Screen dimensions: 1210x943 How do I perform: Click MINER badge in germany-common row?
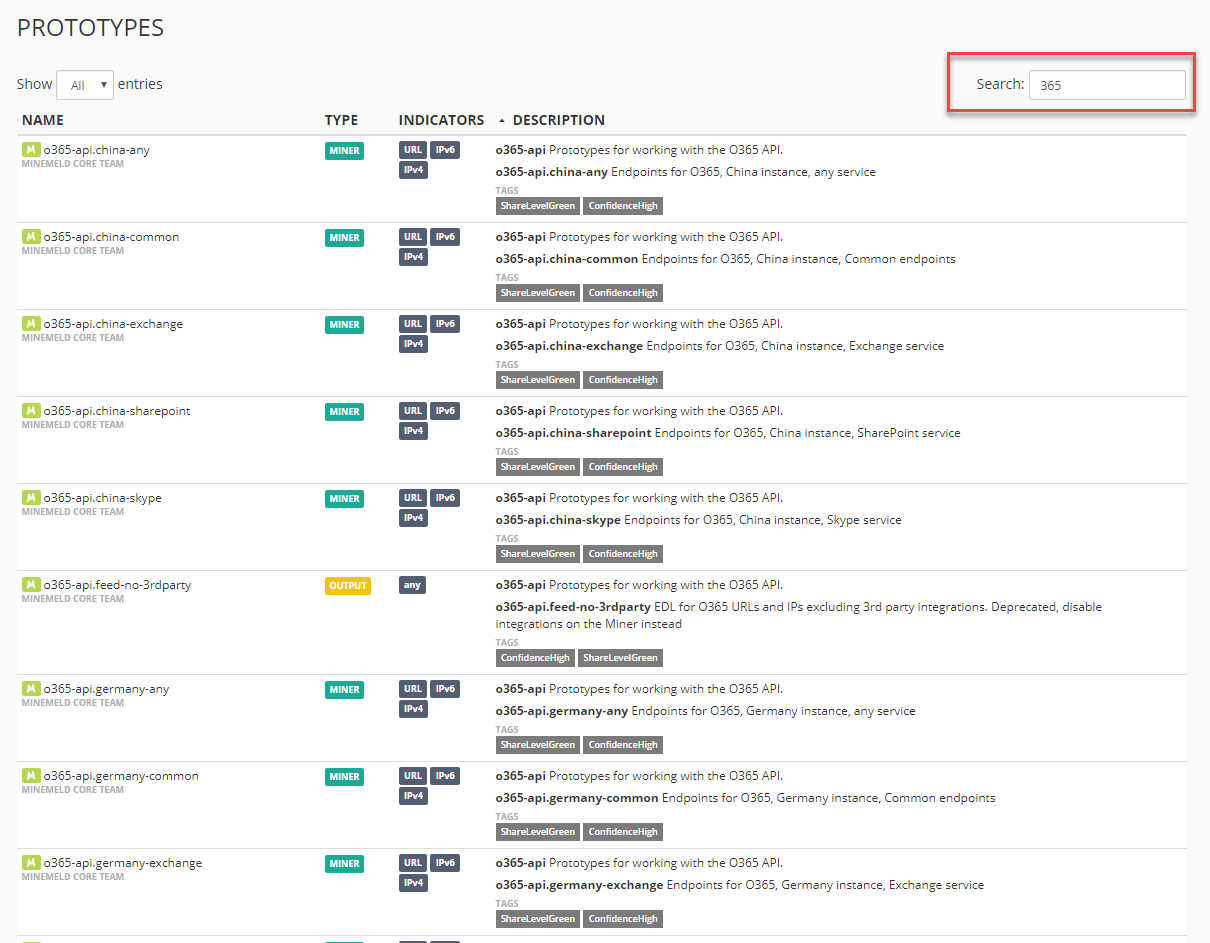345,777
